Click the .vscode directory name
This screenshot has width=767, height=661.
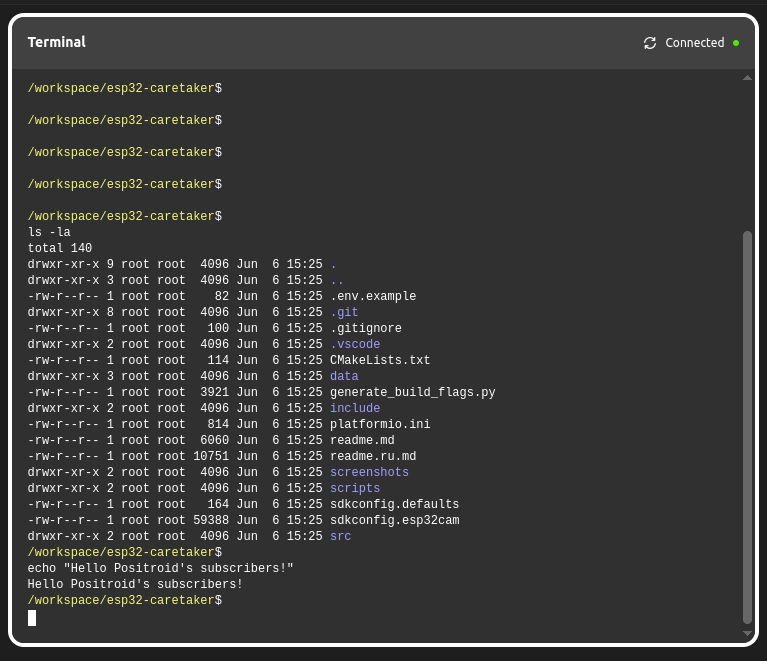(355, 344)
